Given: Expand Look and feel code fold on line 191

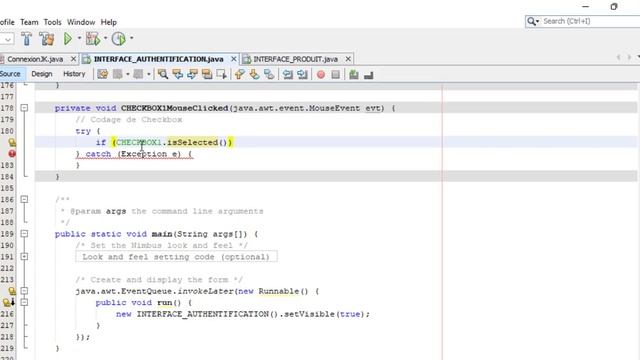Looking at the screenshot, I should pos(24,257).
